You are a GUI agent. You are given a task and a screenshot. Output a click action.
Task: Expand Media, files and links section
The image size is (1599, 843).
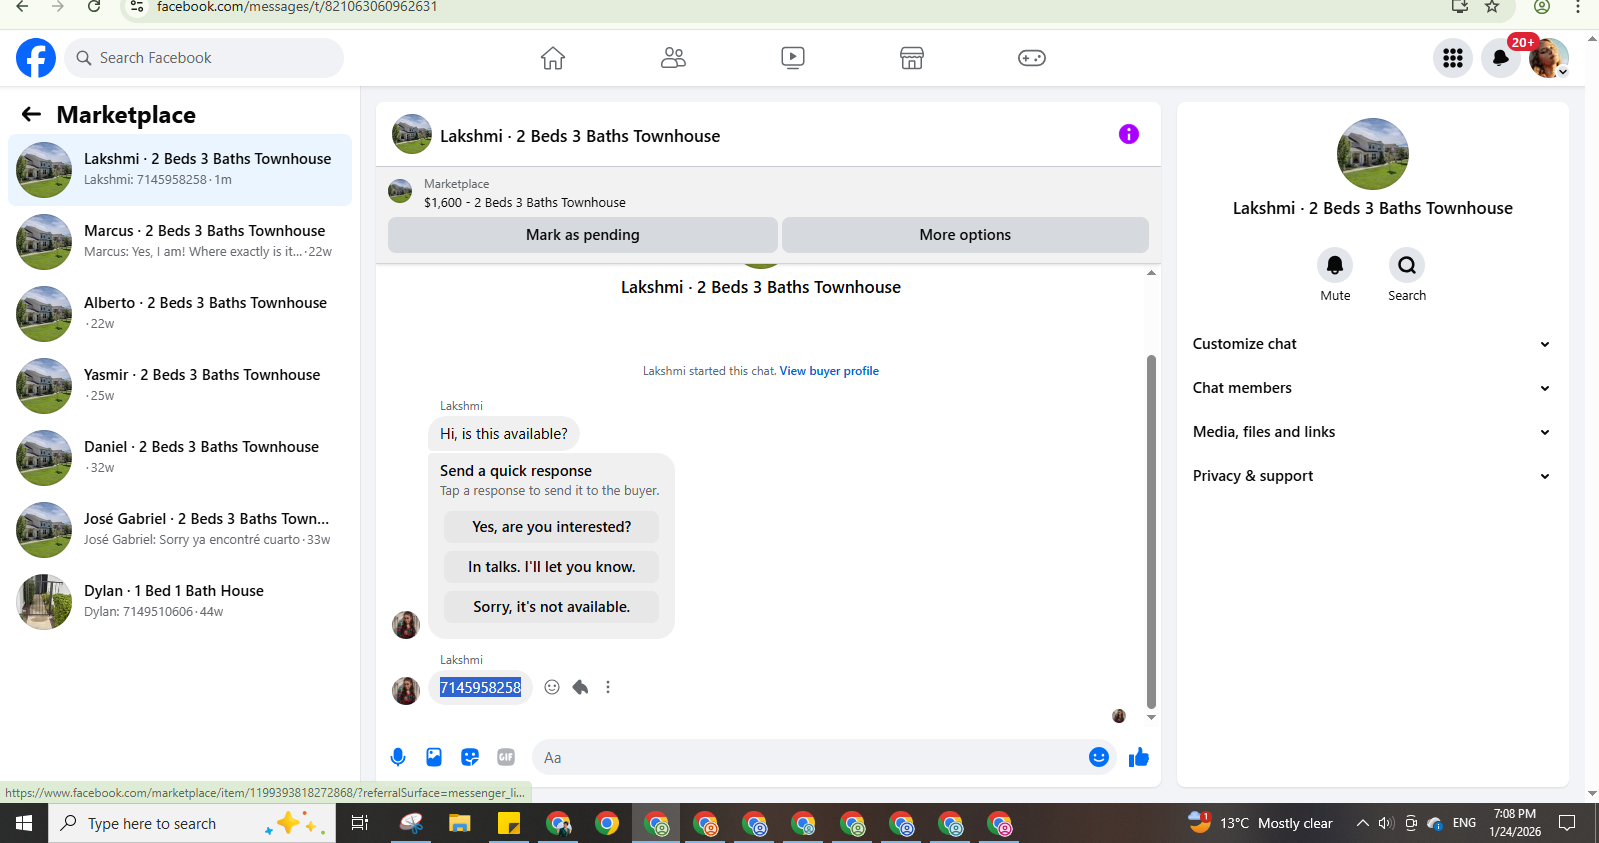pos(1372,432)
